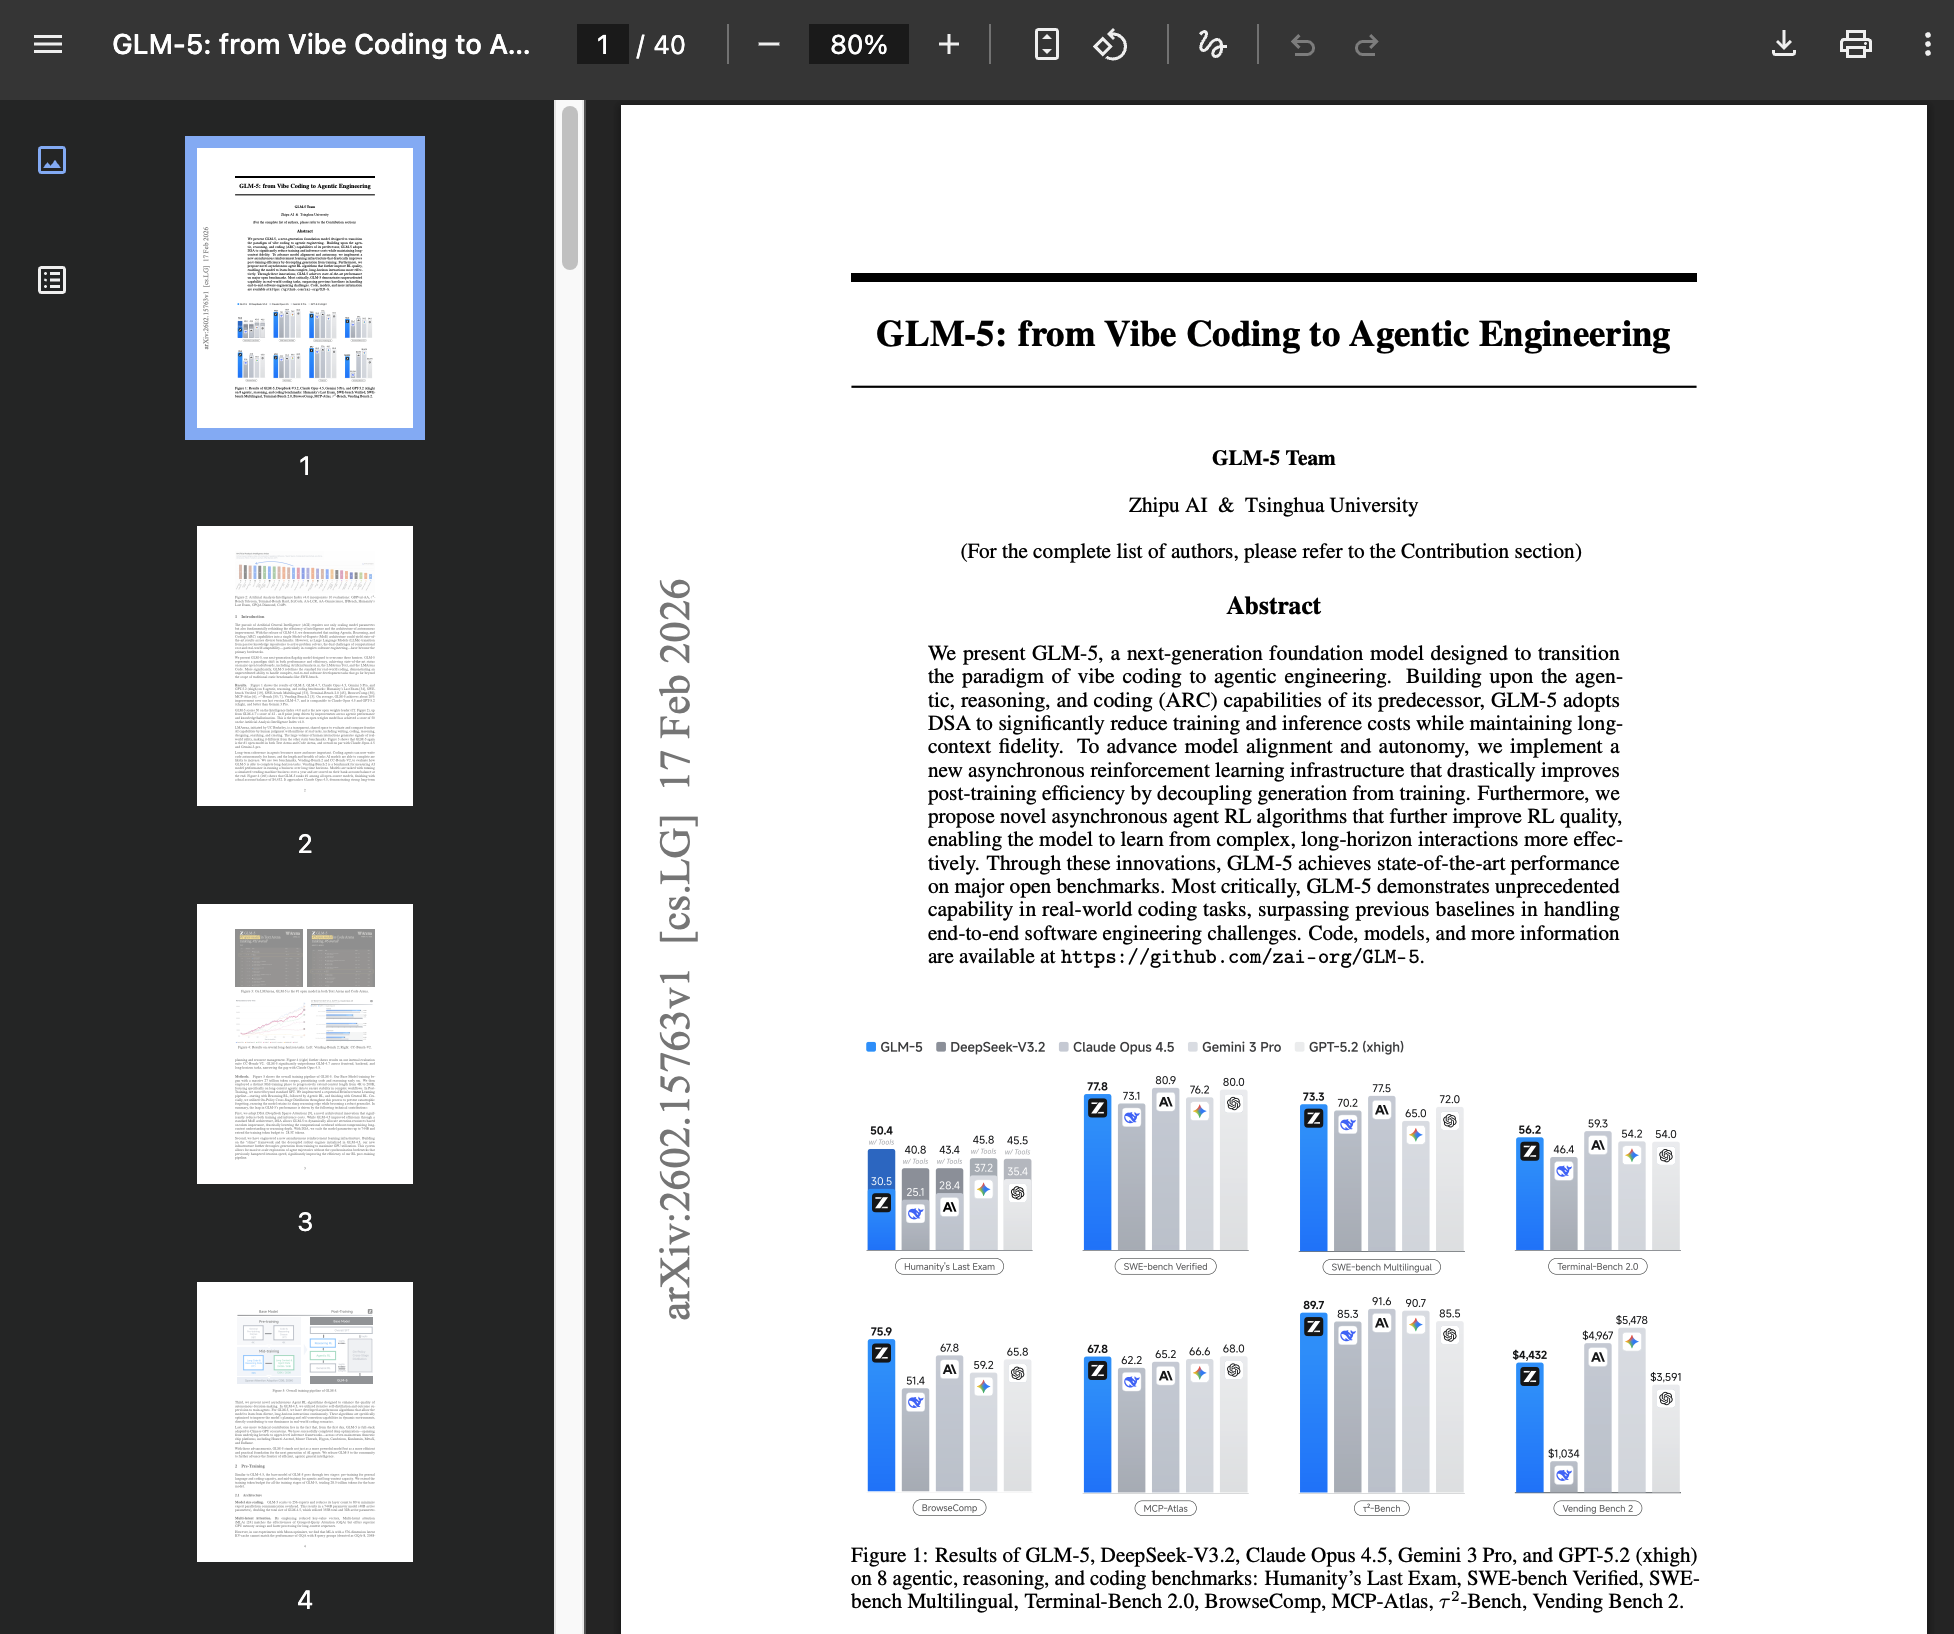Click the GitHub zai-org/GLM-5 link
Image resolution: width=1954 pixels, height=1634 pixels.
tap(1239, 957)
